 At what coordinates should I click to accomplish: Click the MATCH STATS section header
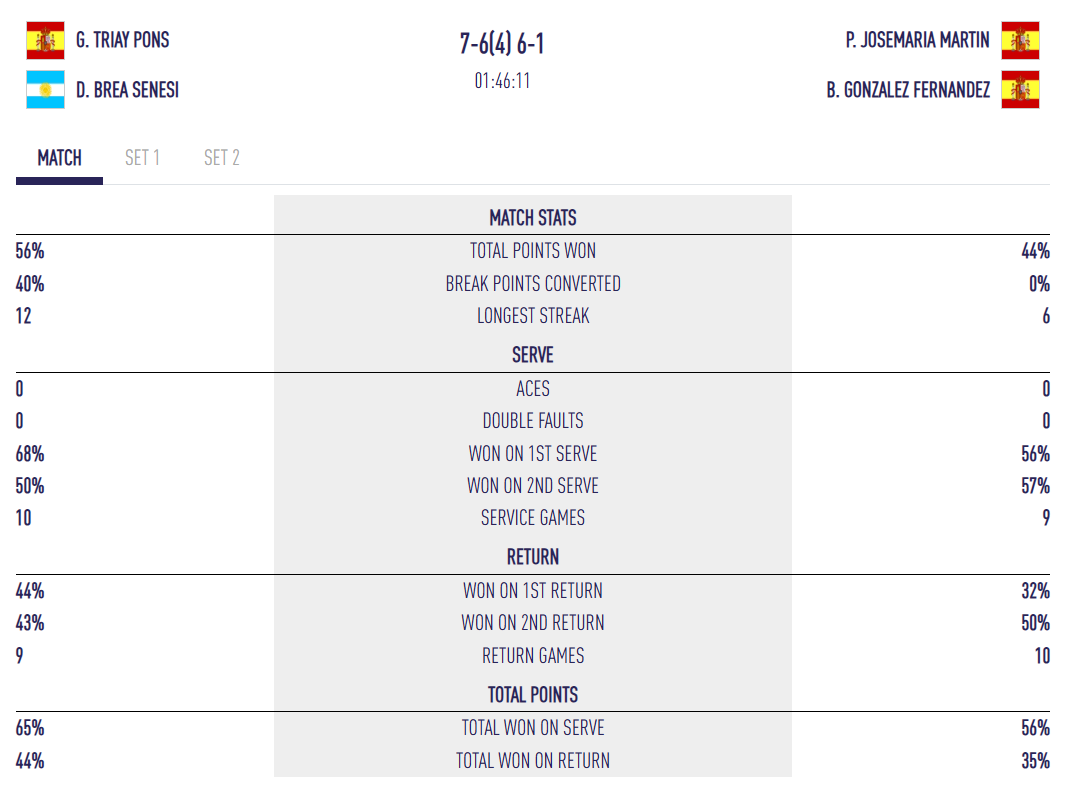[532, 218]
